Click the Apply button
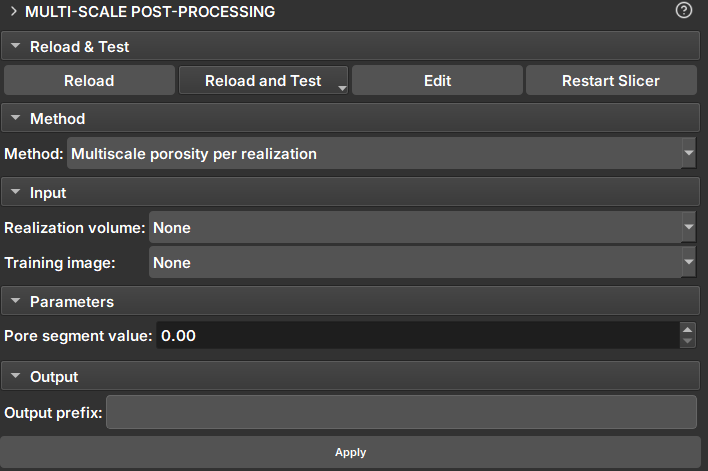This screenshot has width=708, height=471. (350, 452)
